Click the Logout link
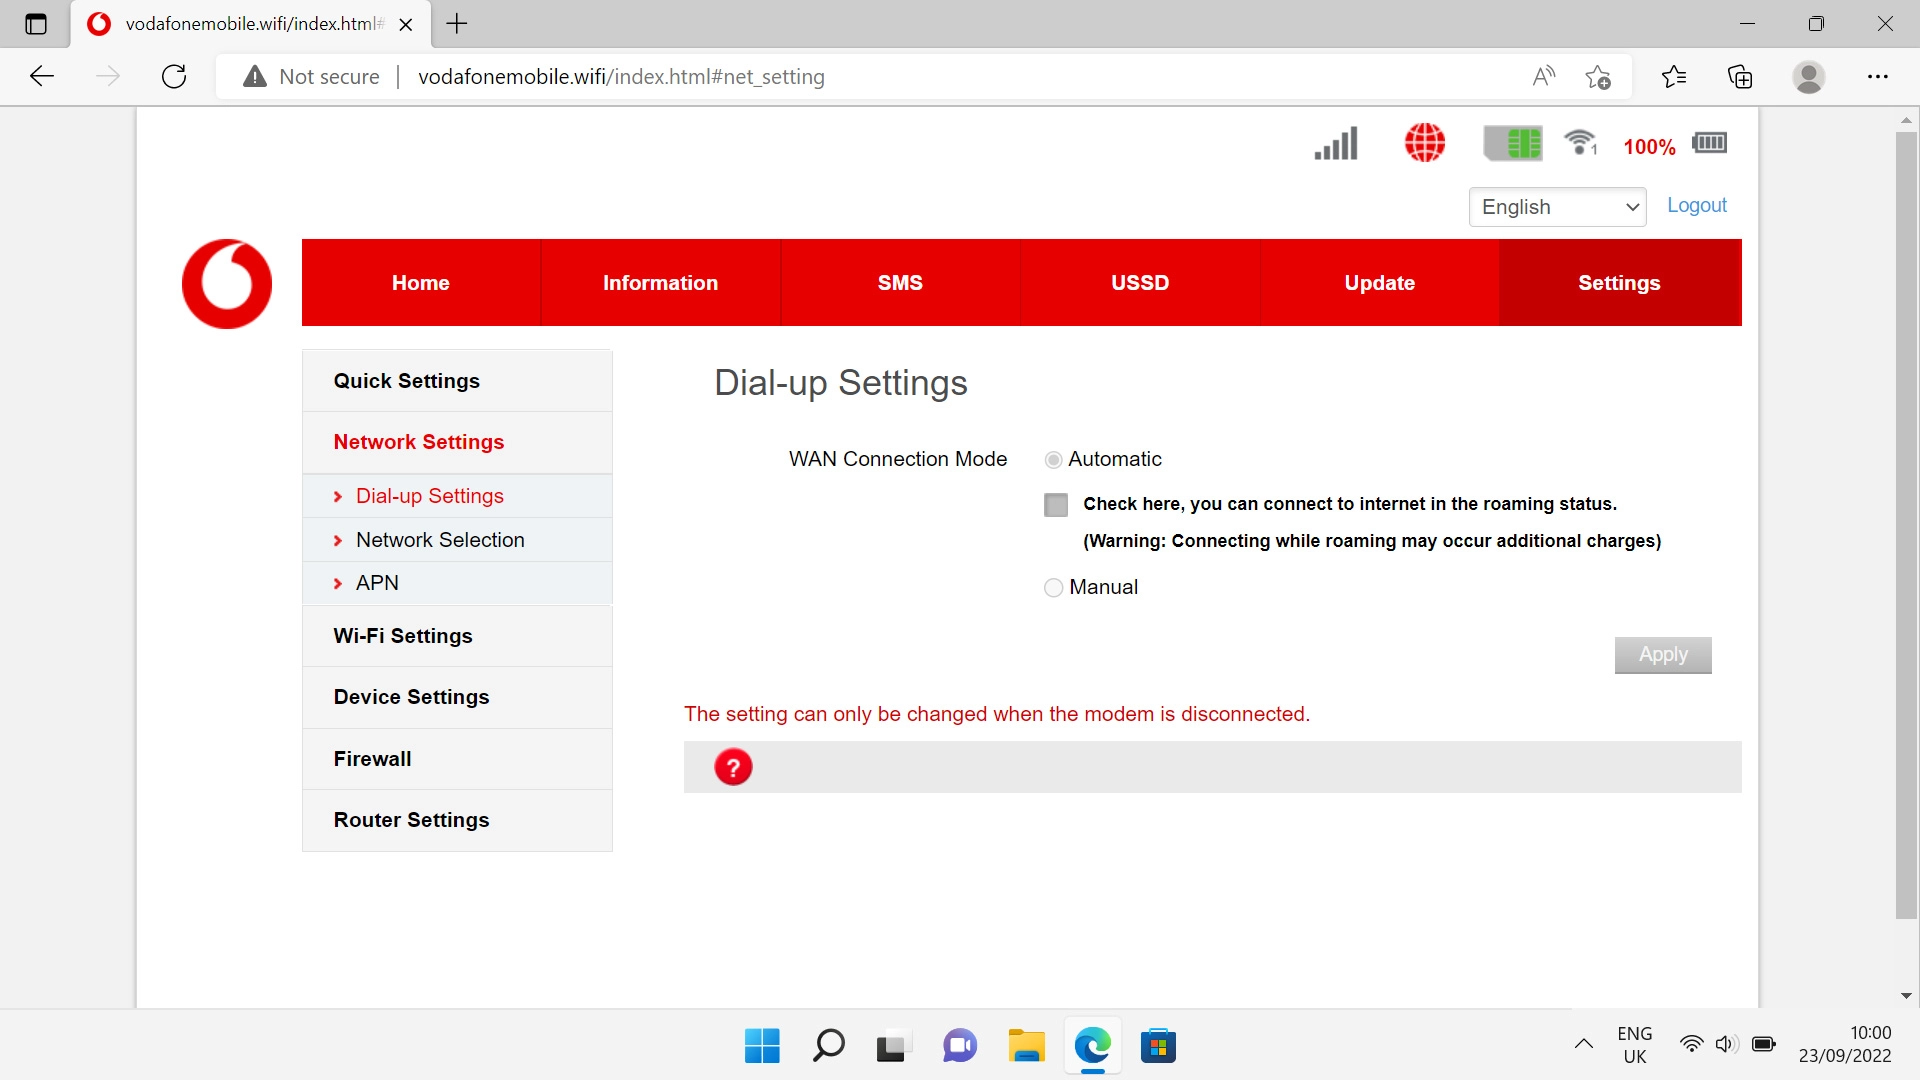 [1696, 205]
